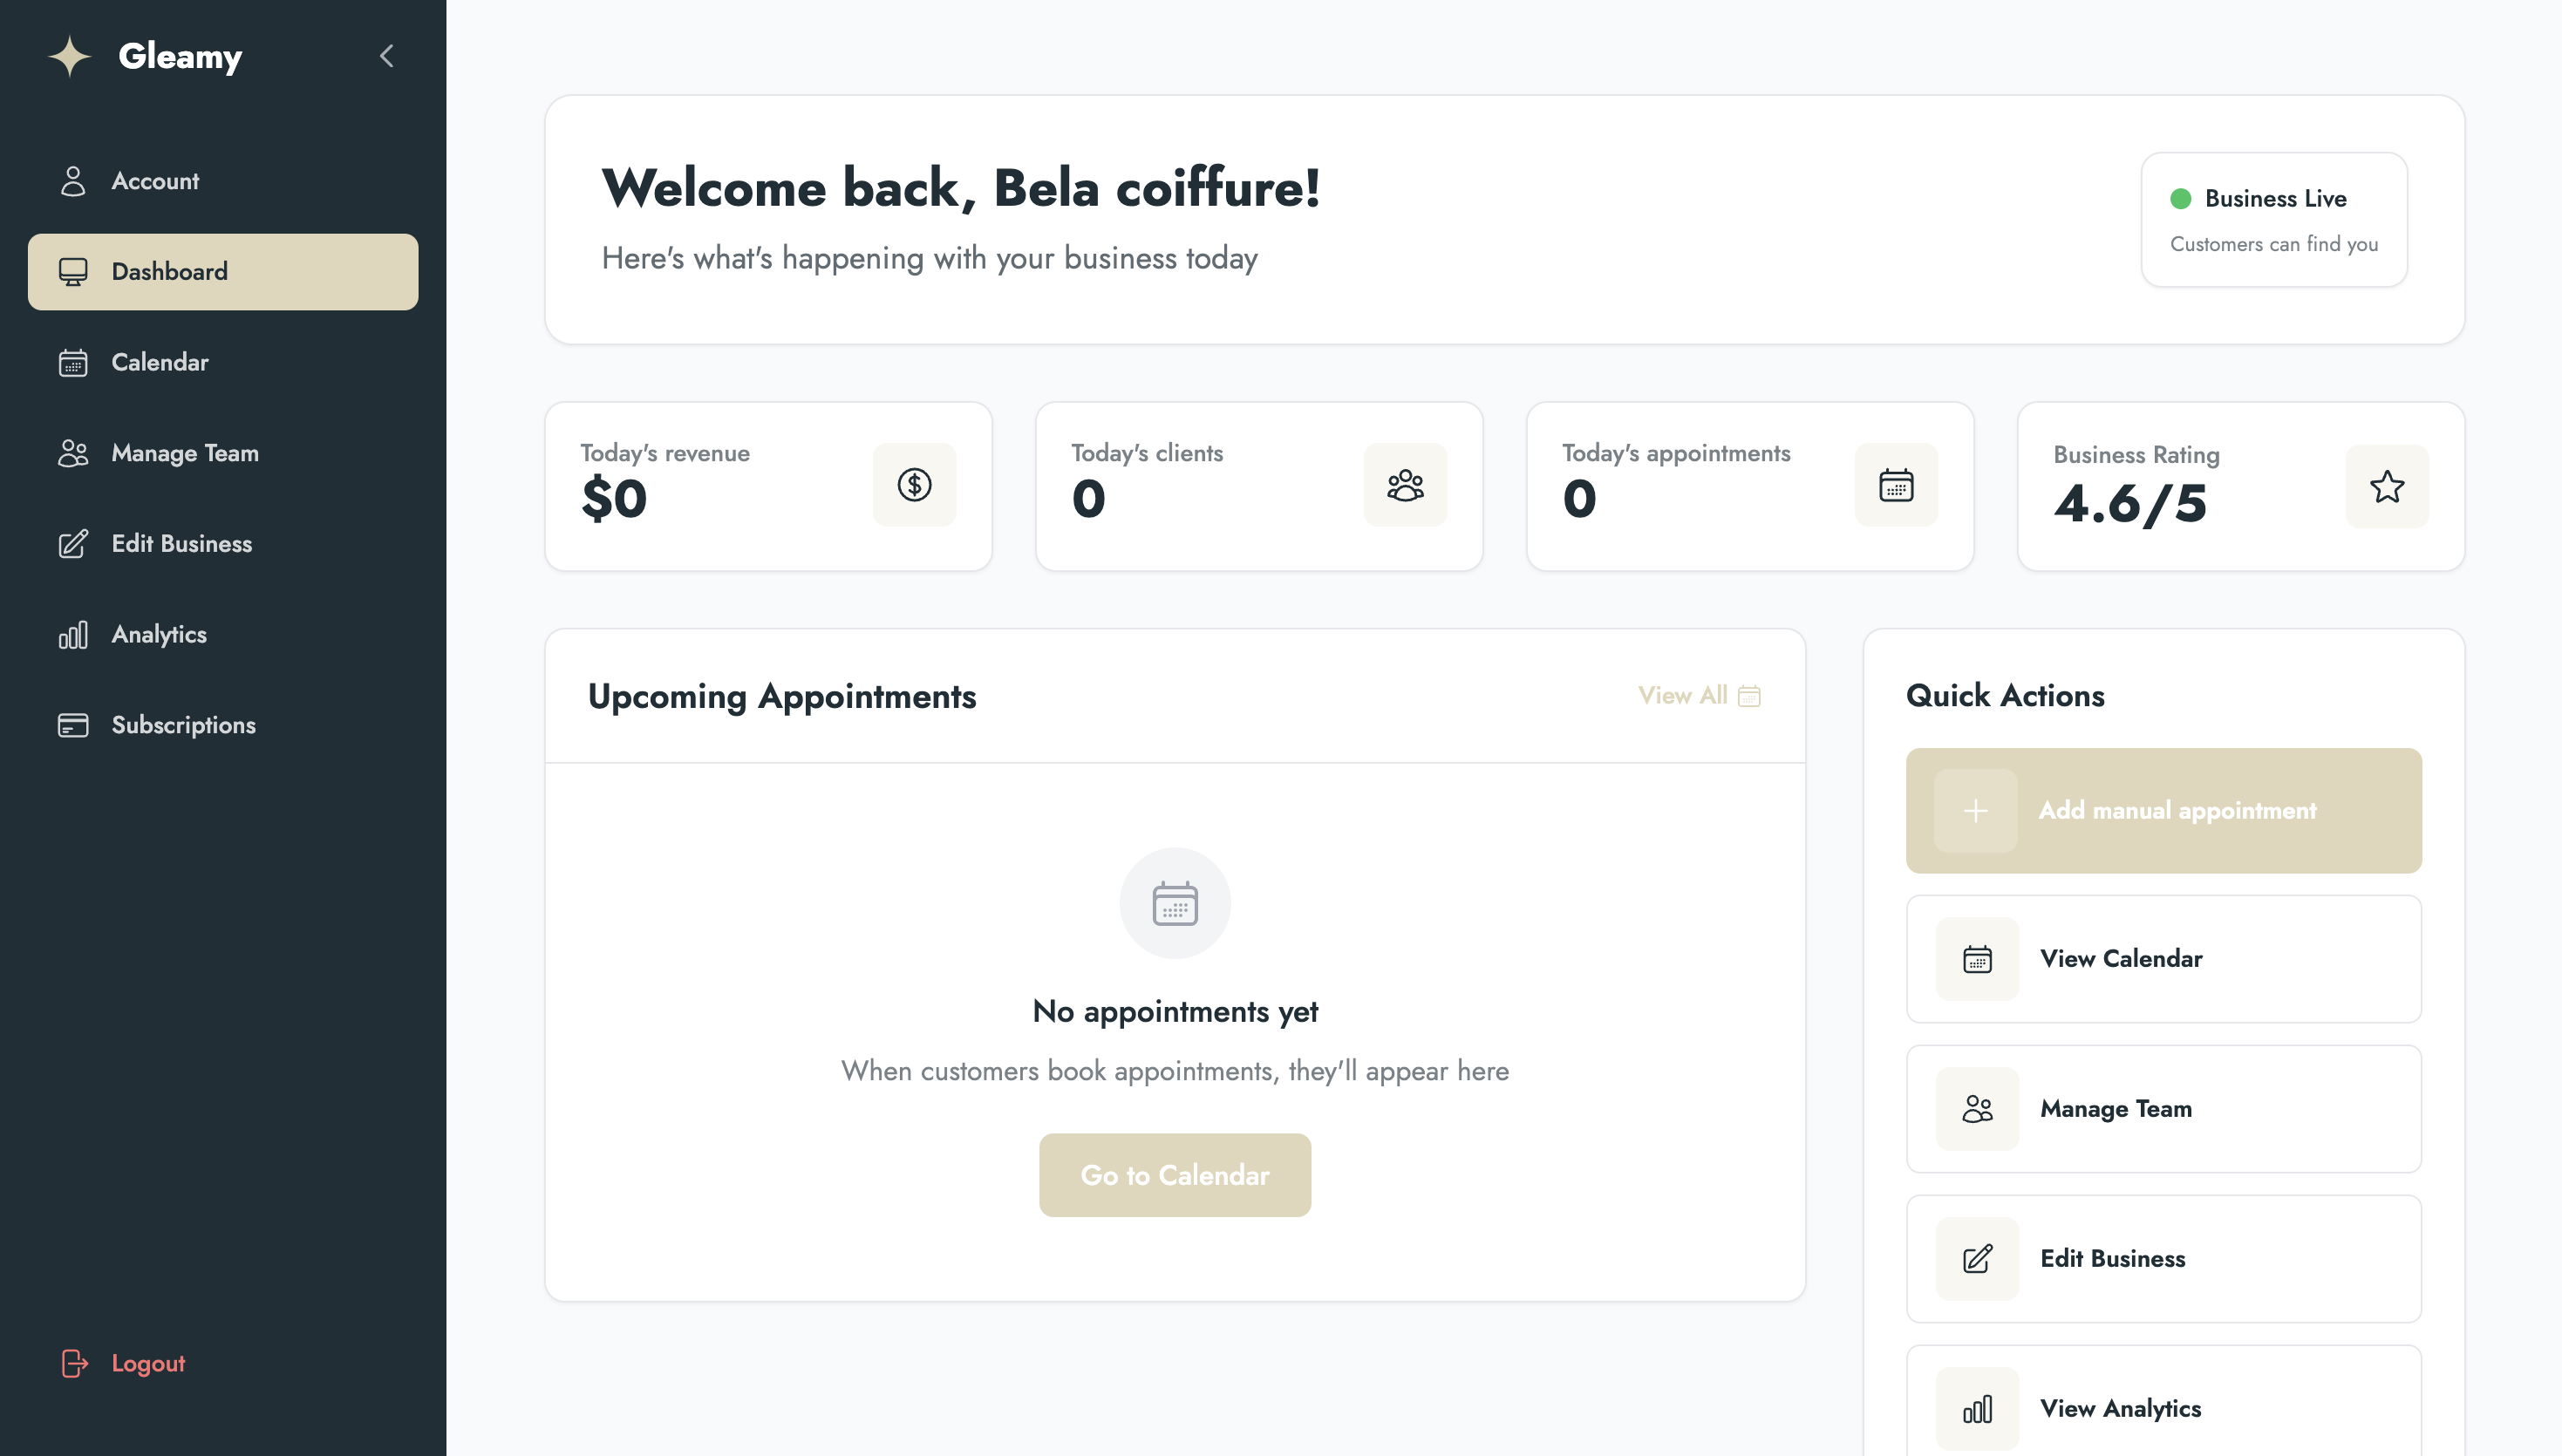
Task: Click the dollar revenue icon
Action: point(914,485)
